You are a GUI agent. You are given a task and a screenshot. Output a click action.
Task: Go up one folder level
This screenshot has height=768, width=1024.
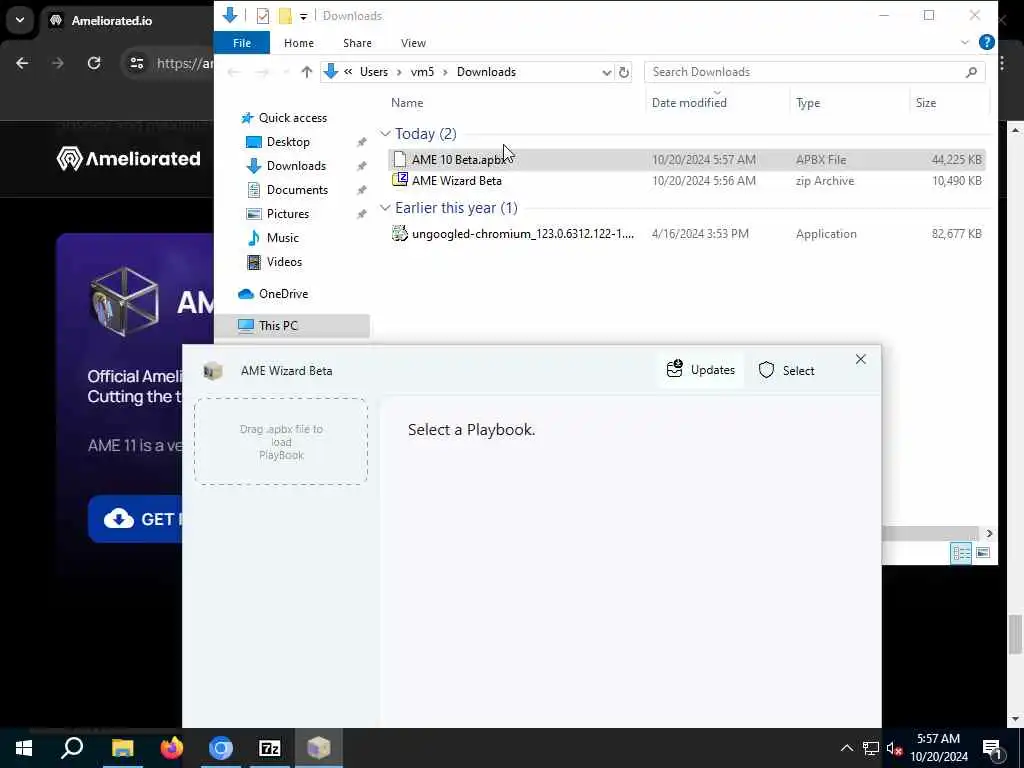306,72
